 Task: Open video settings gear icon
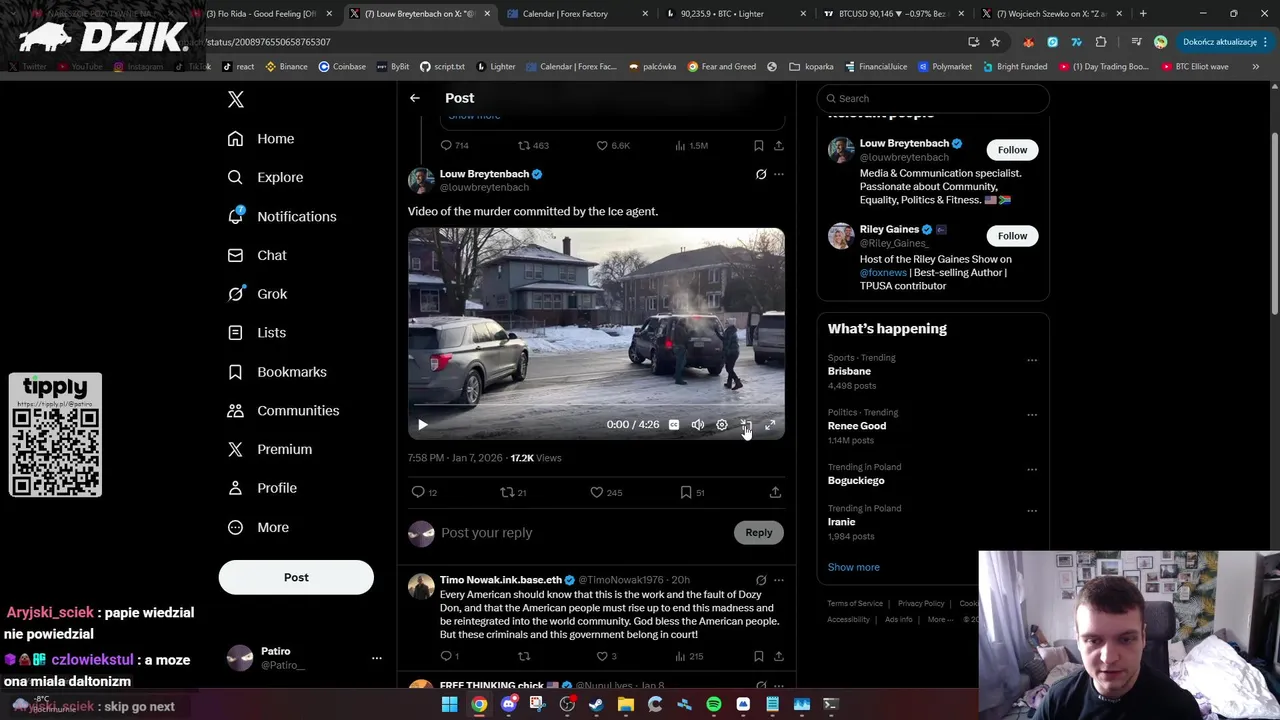click(722, 425)
